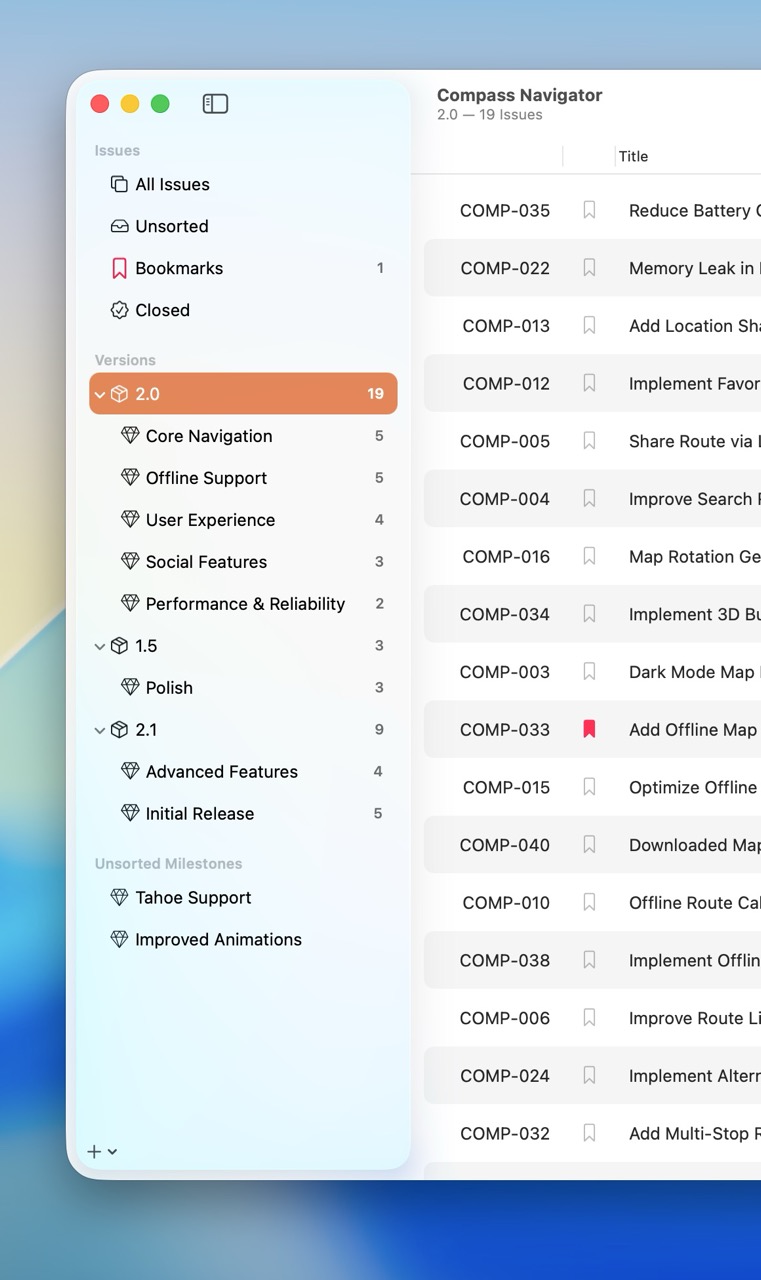The width and height of the screenshot is (761, 1280).
Task: Bookmark issue COMP-012
Action: pyautogui.click(x=589, y=383)
